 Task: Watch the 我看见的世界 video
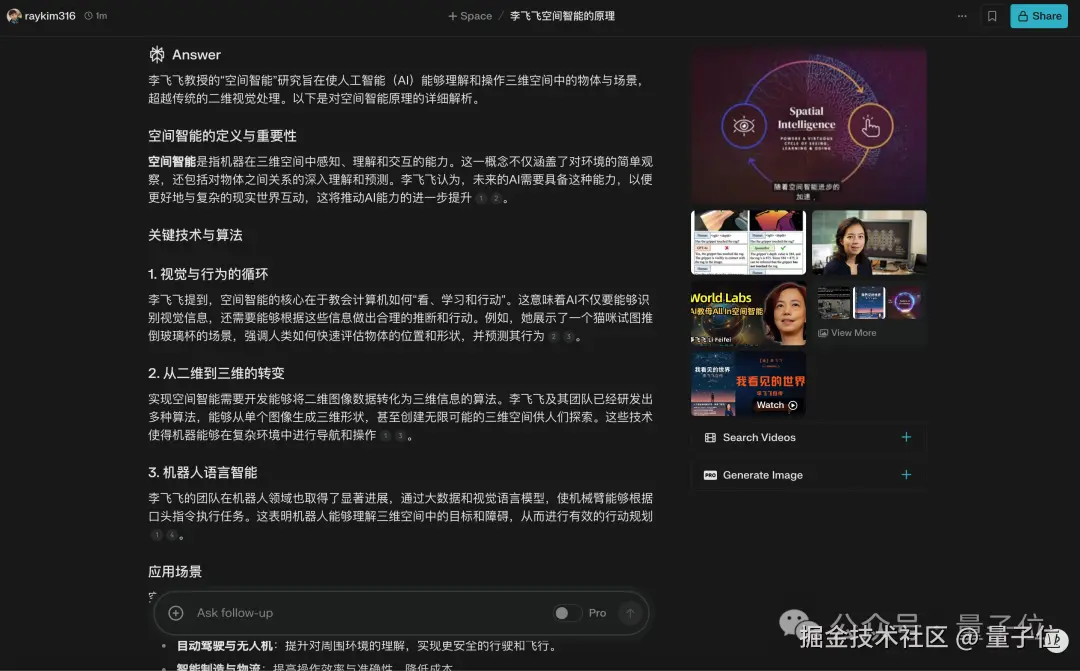(748, 384)
